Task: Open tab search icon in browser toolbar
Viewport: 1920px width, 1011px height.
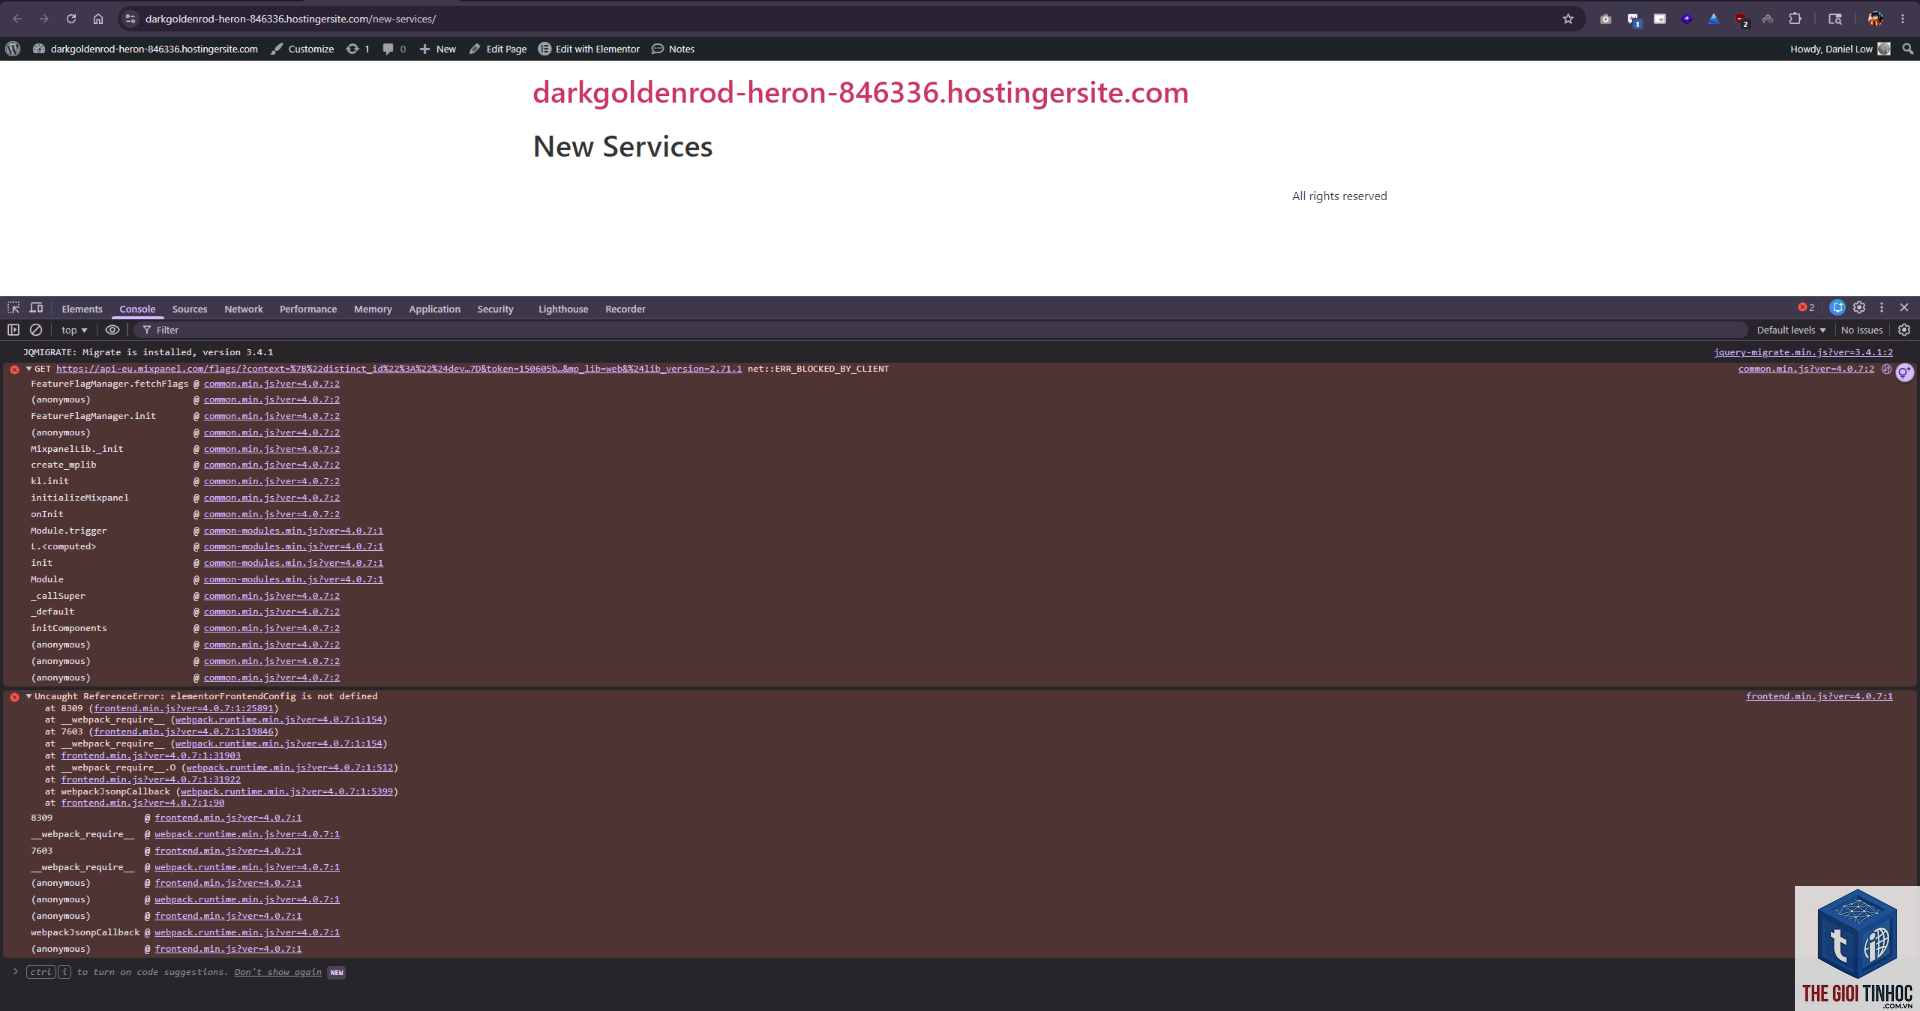Action: 1835,19
